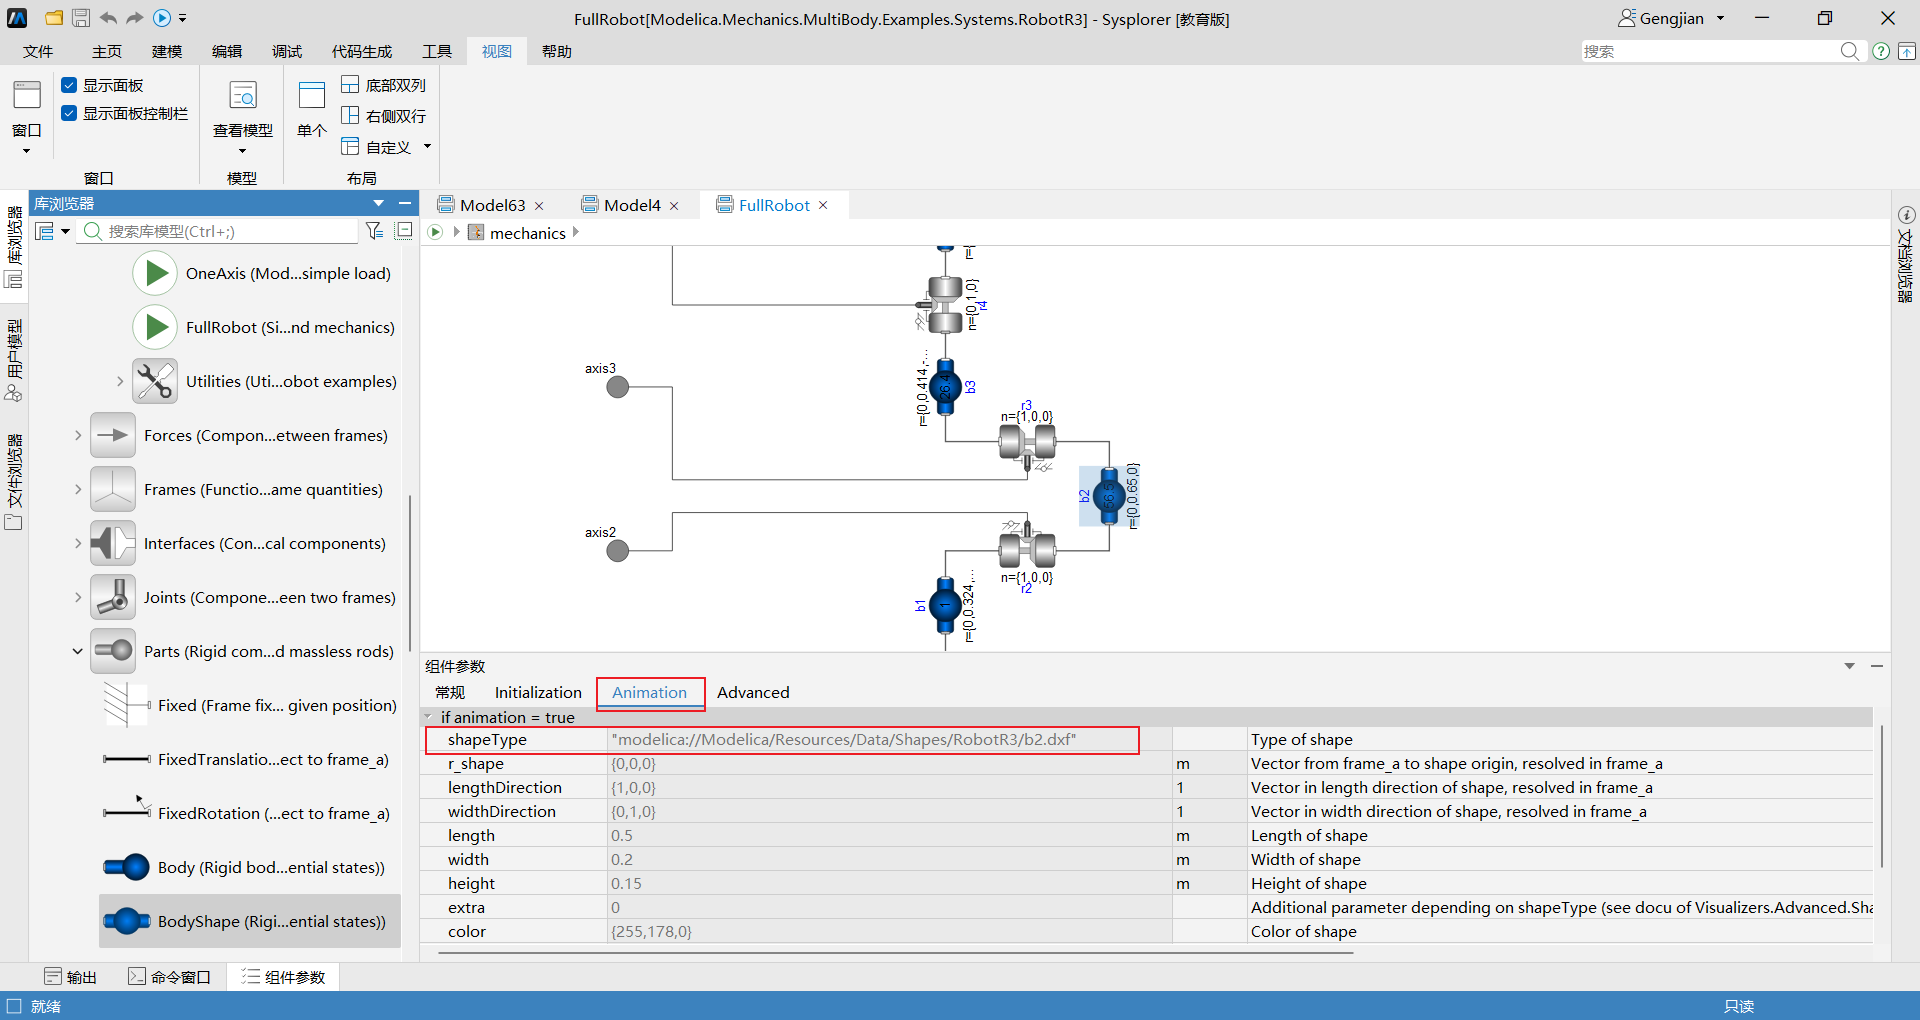Open the Initialization parameters tab
The width and height of the screenshot is (1920, 1020).
[x=538, y=692]
